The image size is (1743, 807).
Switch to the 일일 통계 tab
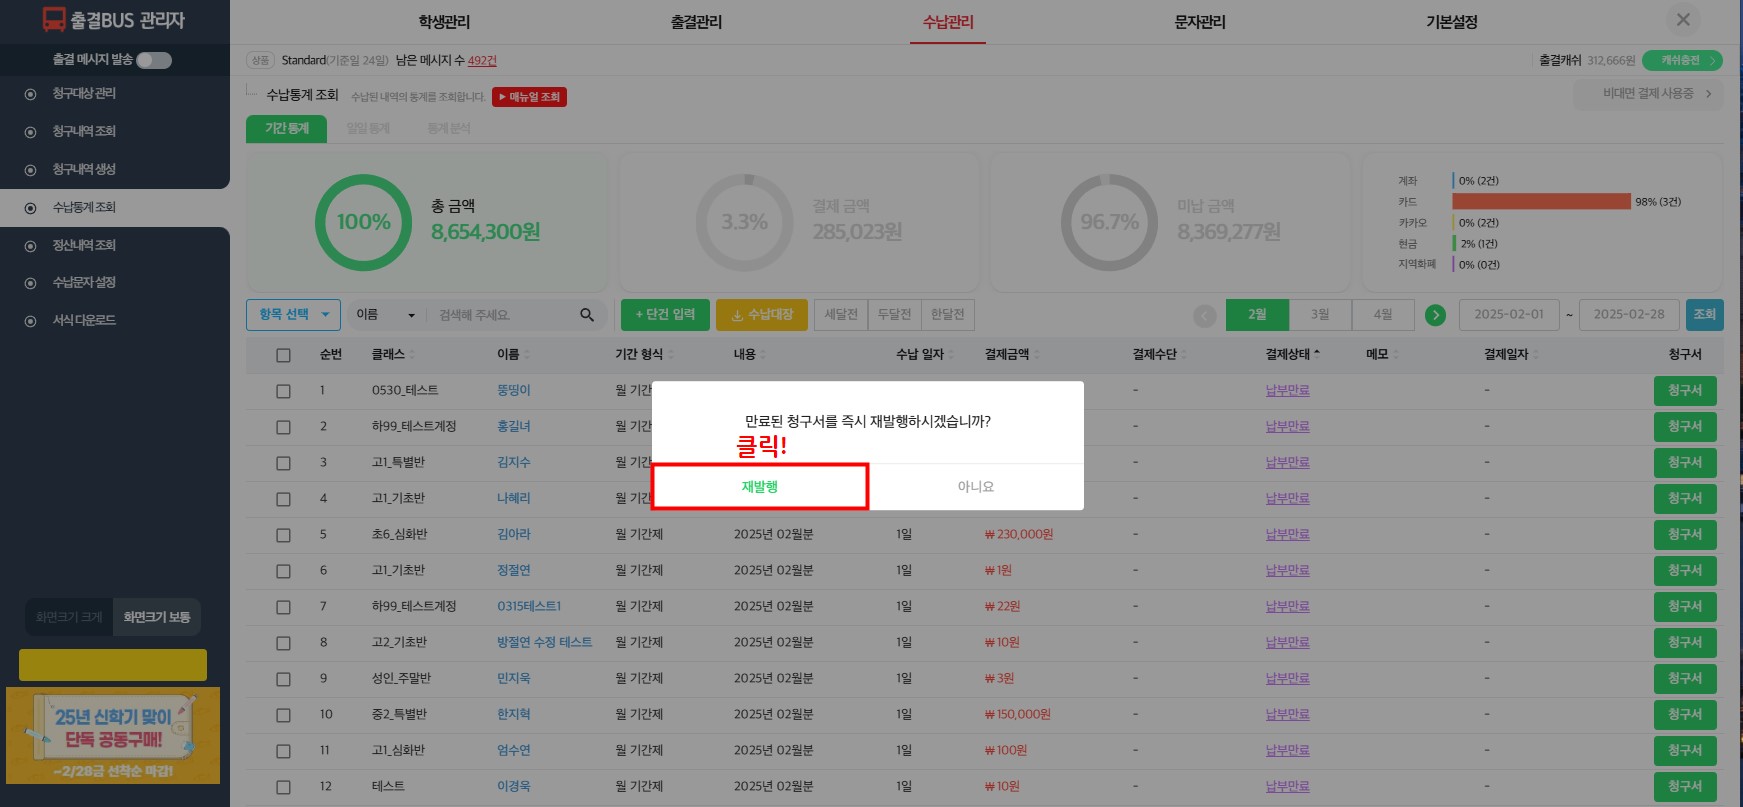tap(368, 129)
